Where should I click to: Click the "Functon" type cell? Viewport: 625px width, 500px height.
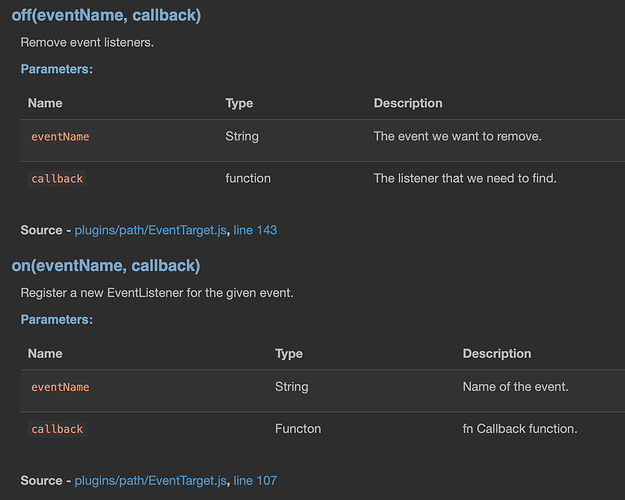click(x=298, y=429)
